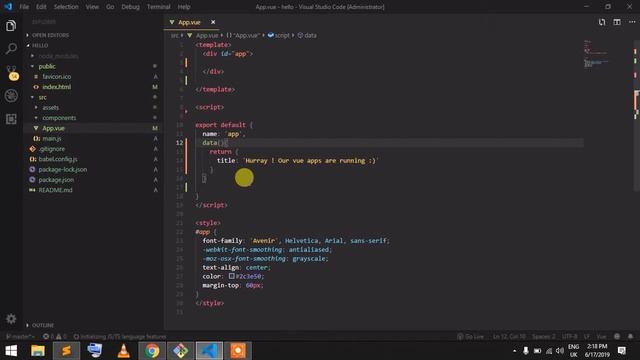640x360 pixels.
Task: Click the feedback smiley in status bar
Action: click(x=617, y=337)
